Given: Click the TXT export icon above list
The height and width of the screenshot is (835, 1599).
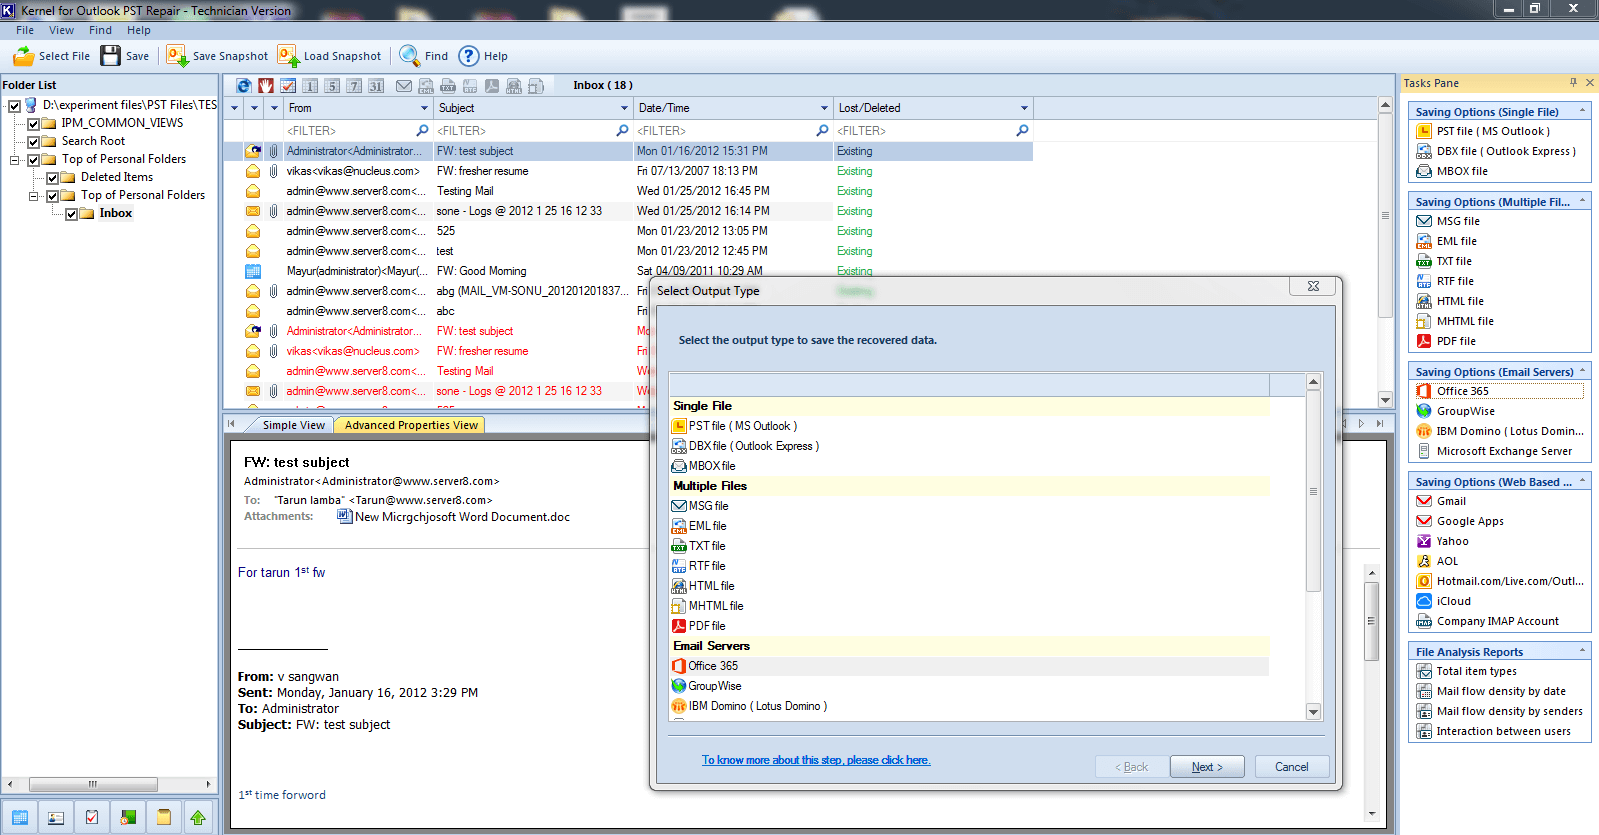Looking at the screenshot, I should pyautogui.click(x=448, y=86).
